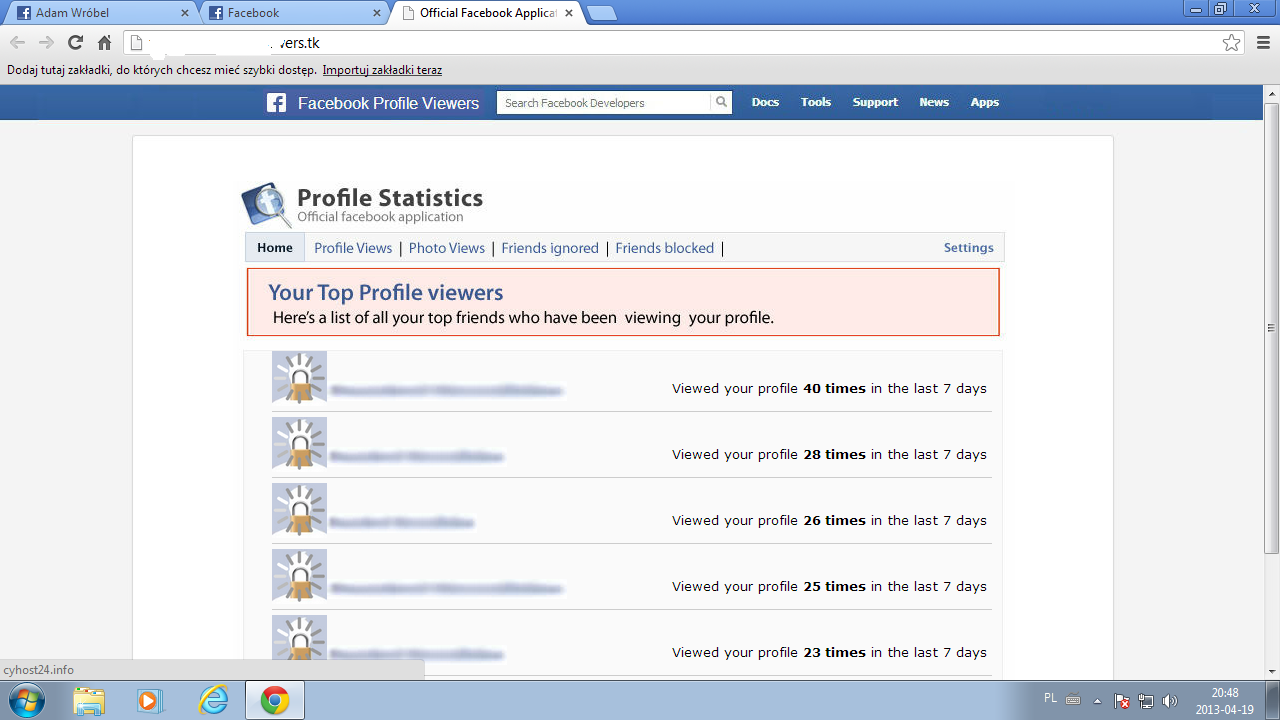
Task: Select the Friends blocked tab
Action: tap(664, 248)
